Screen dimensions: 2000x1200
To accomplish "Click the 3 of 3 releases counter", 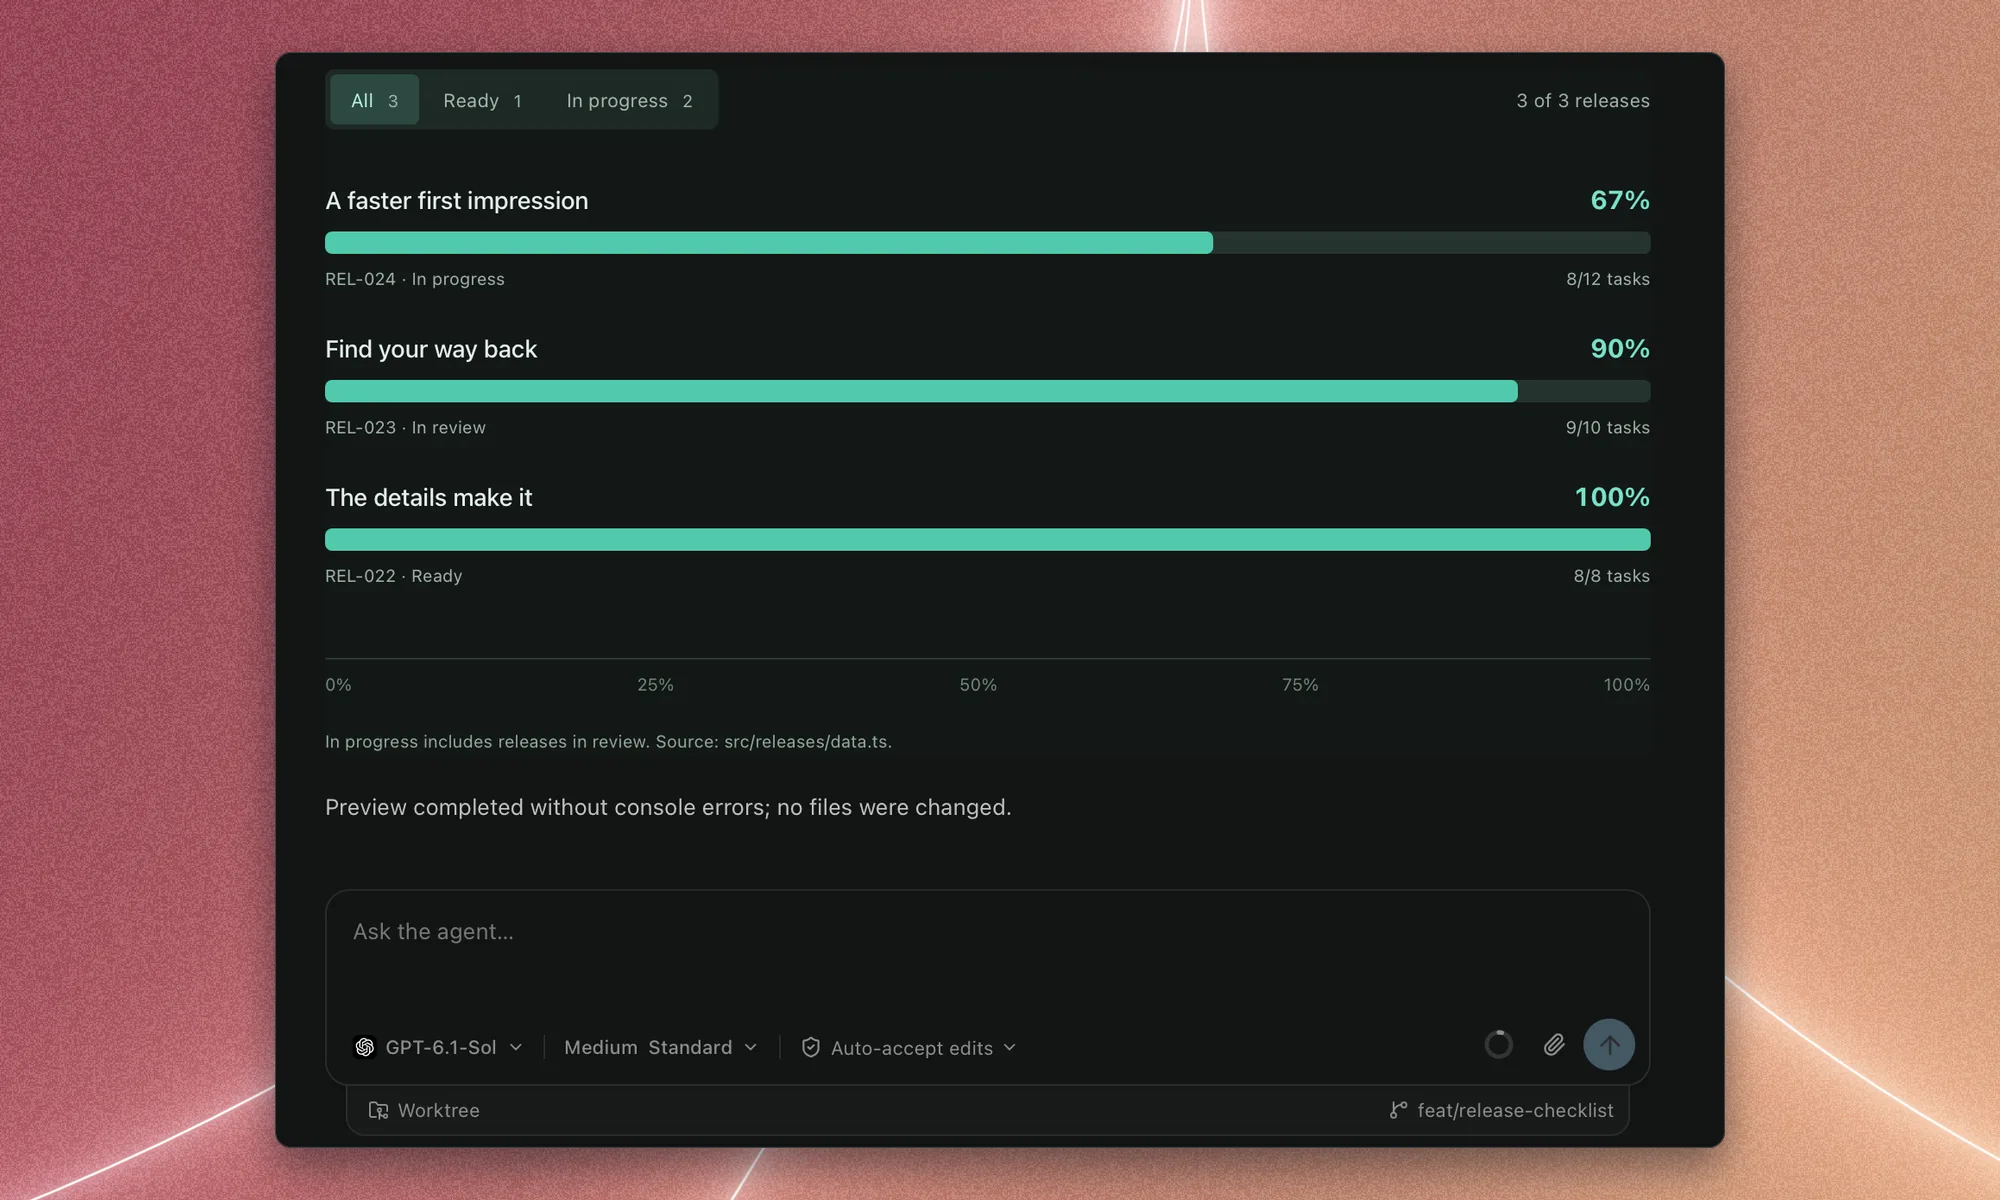I will click(1583, 100).
